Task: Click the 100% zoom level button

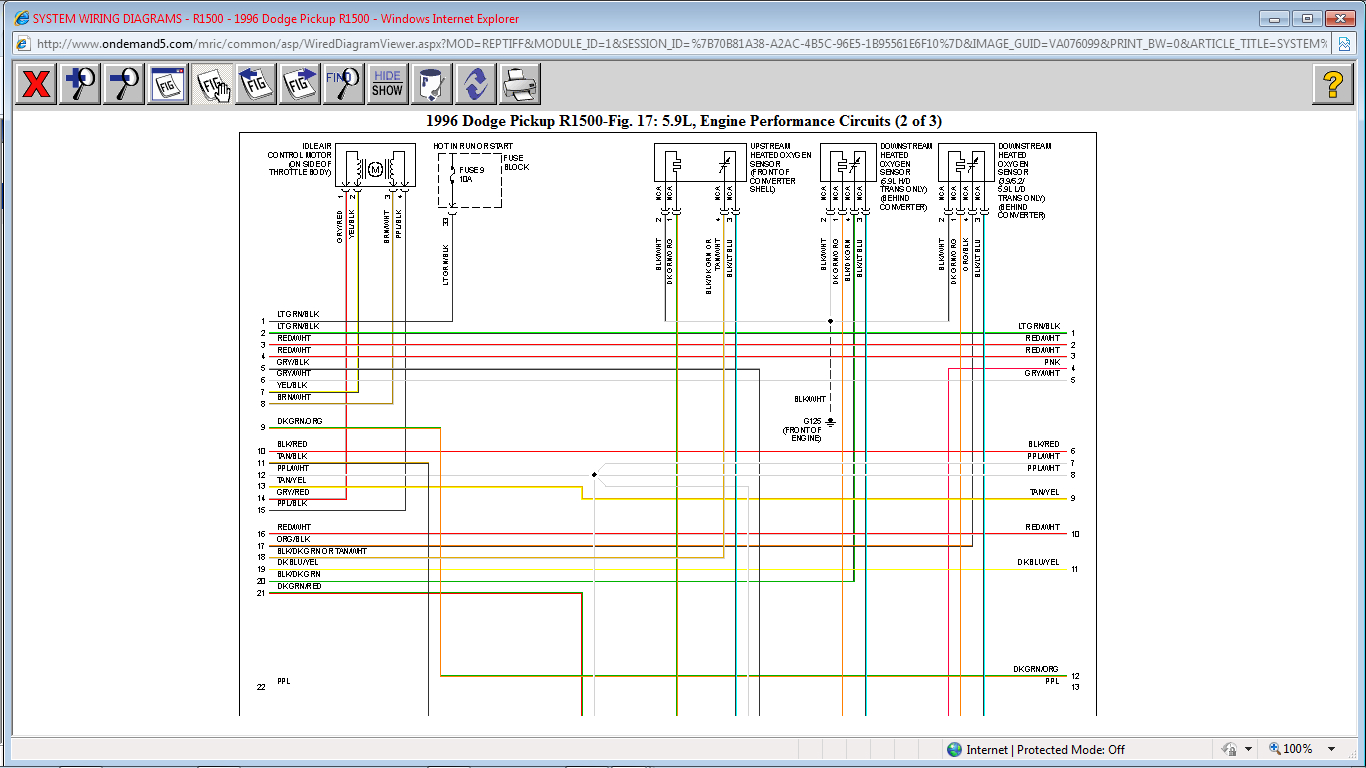Action: click(1291, 749)
